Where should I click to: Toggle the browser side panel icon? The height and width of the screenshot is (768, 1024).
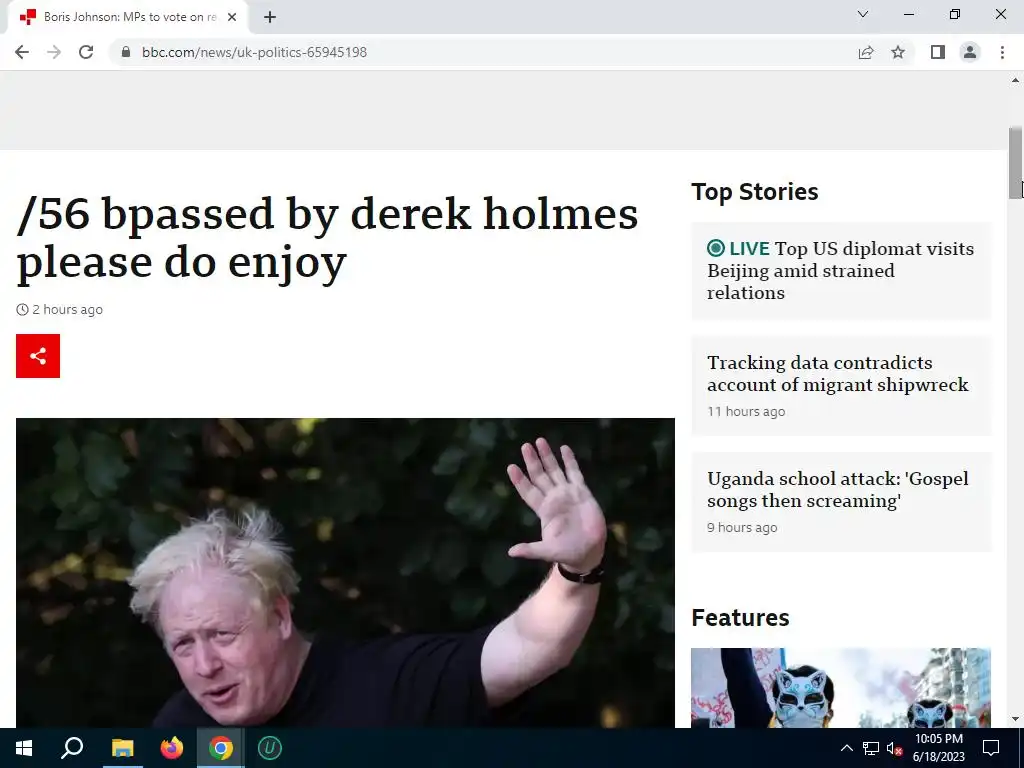[938, 52]
